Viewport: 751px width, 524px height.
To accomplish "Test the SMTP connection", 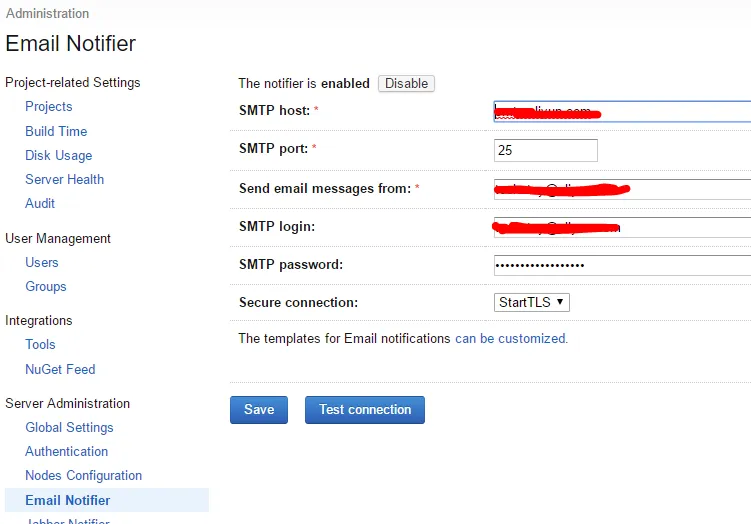I will [x=365, y=410].
